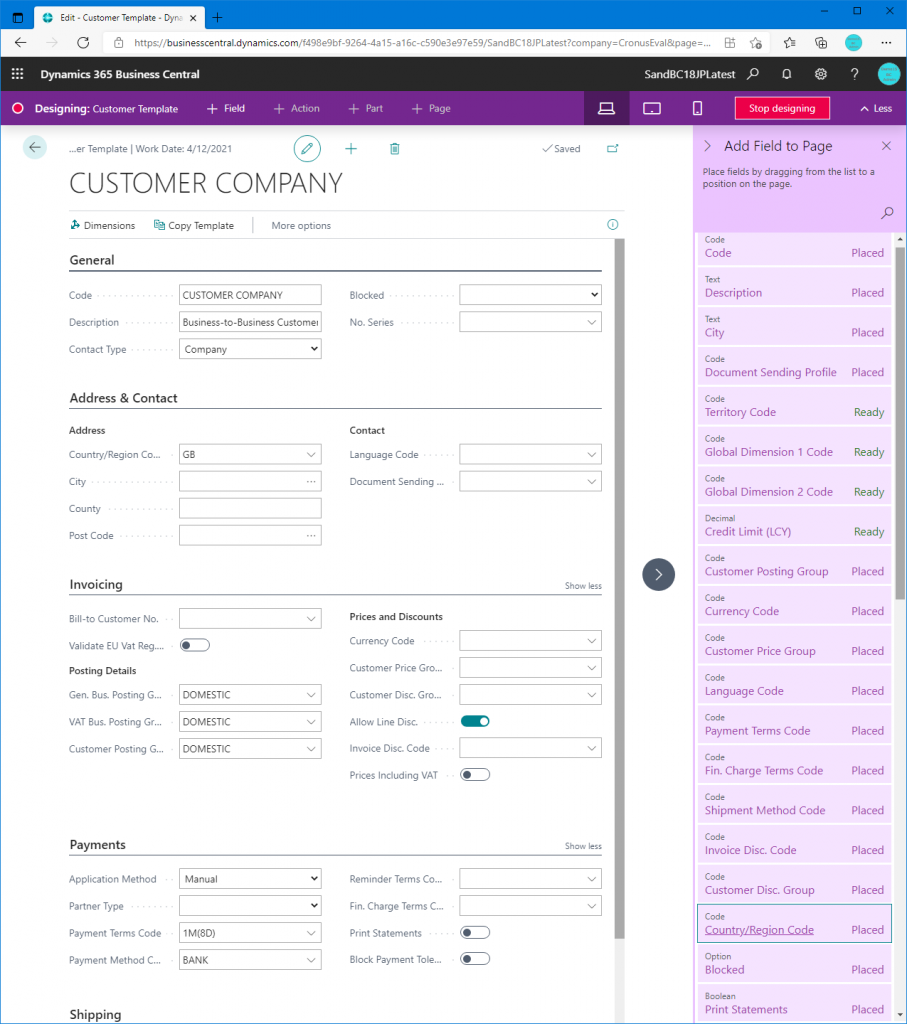This screenshot has width=907, height=1024.
Task: Open the Payment Method Code dropdown
Action: click(x=311, y=960)
